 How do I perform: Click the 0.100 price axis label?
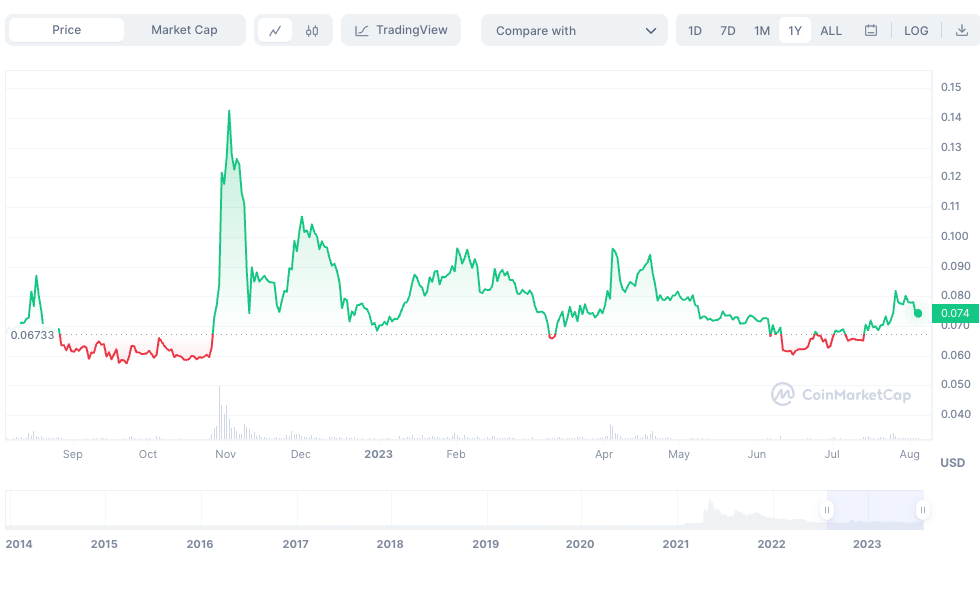click(954, 236)
